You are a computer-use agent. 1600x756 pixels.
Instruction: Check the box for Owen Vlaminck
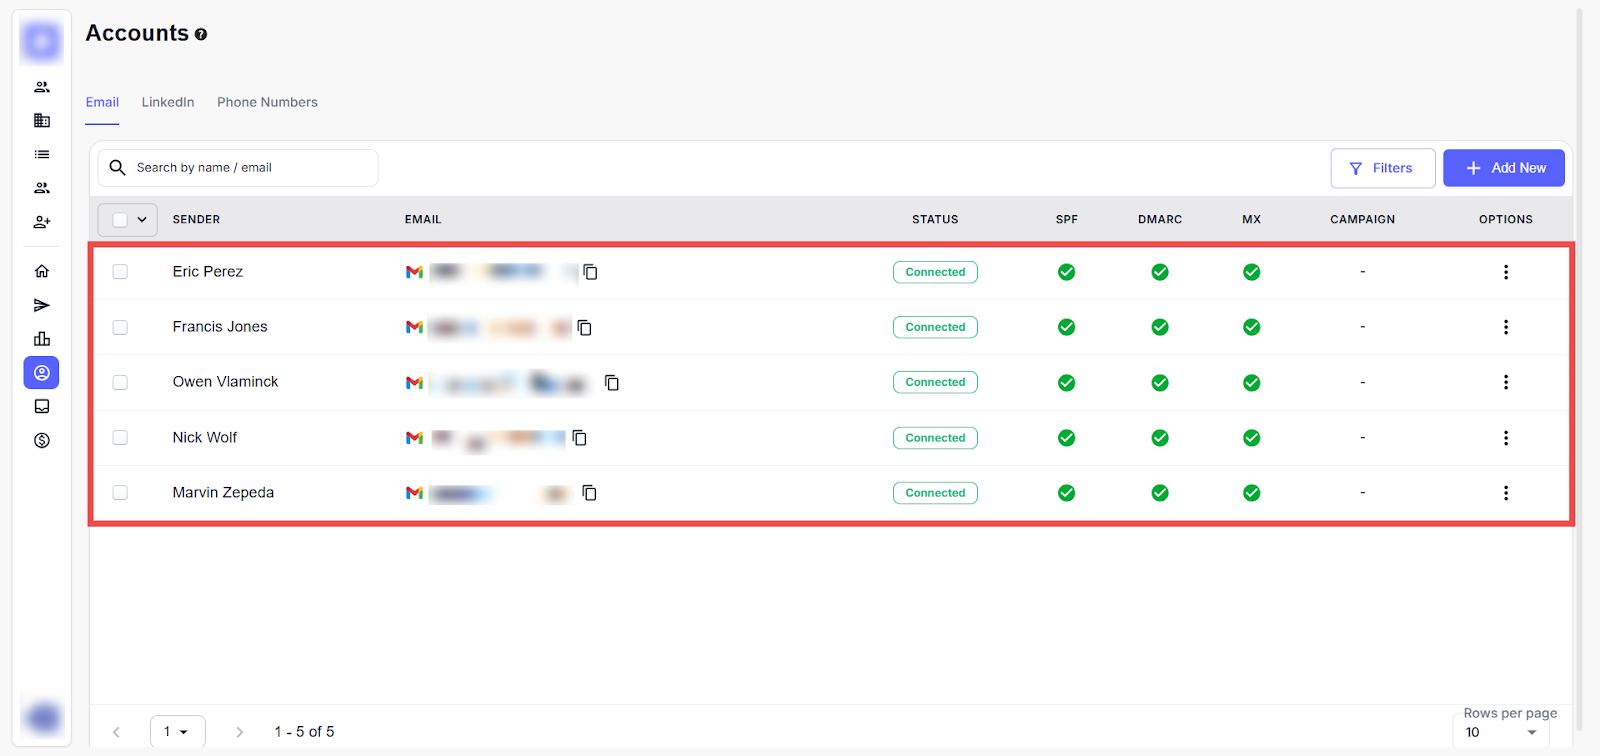[120, 382]
